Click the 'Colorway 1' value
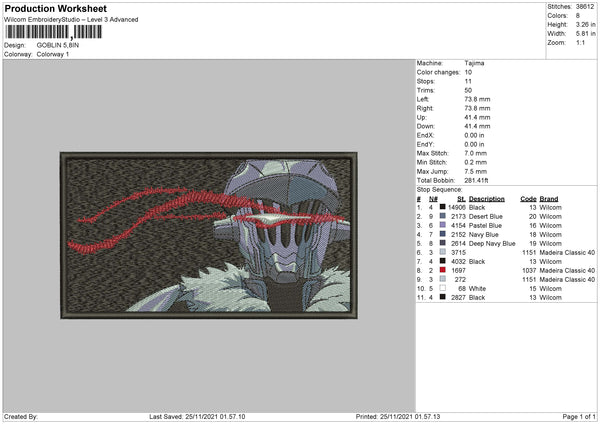 53,54
